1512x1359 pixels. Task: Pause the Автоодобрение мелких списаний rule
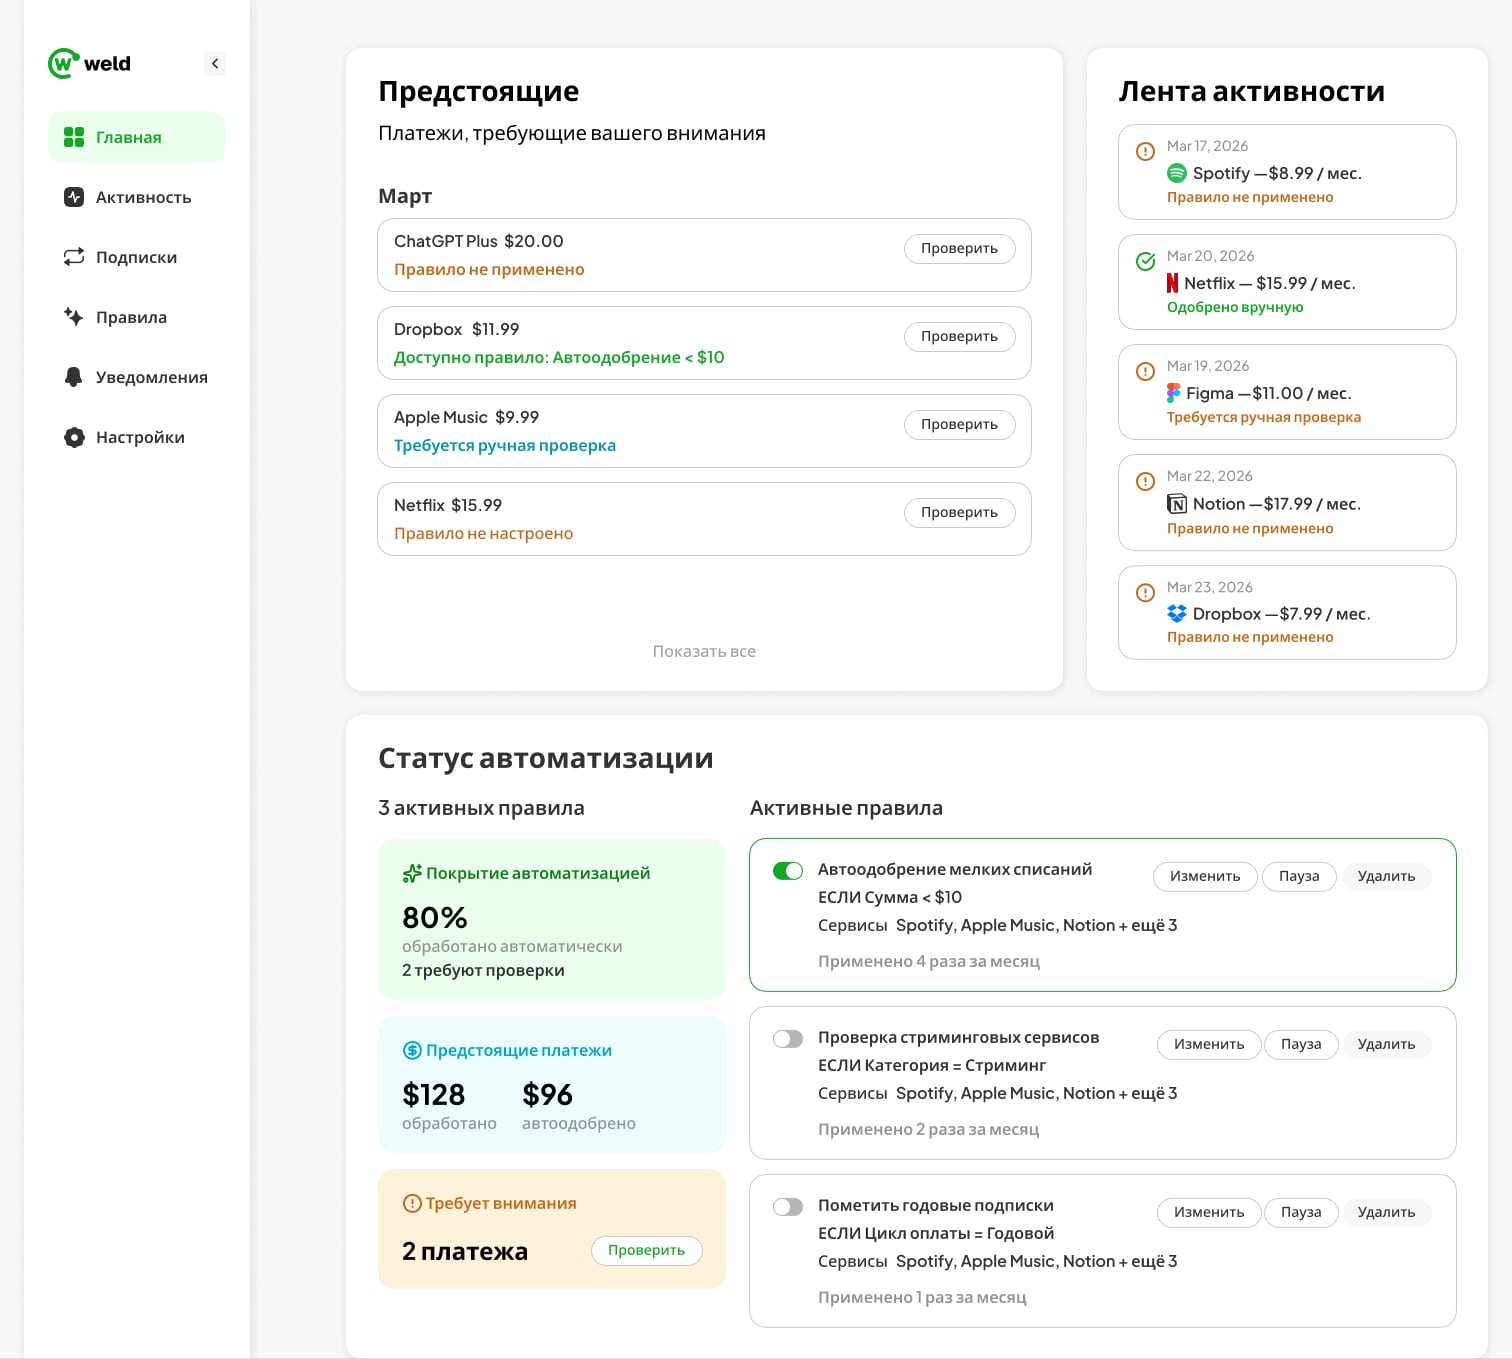click(1299, 876)
